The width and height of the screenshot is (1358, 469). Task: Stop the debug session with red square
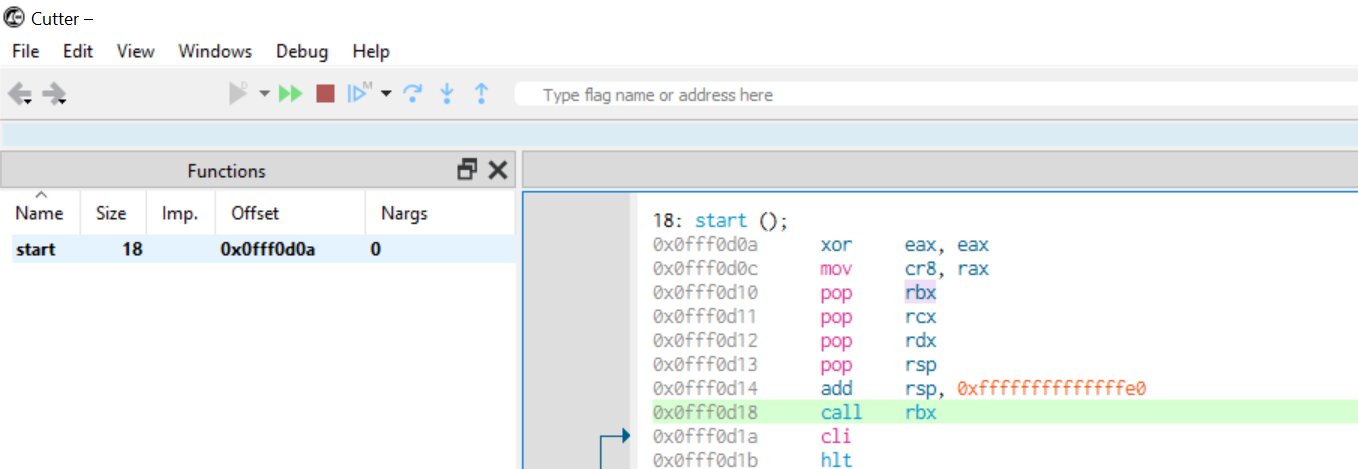325,94
